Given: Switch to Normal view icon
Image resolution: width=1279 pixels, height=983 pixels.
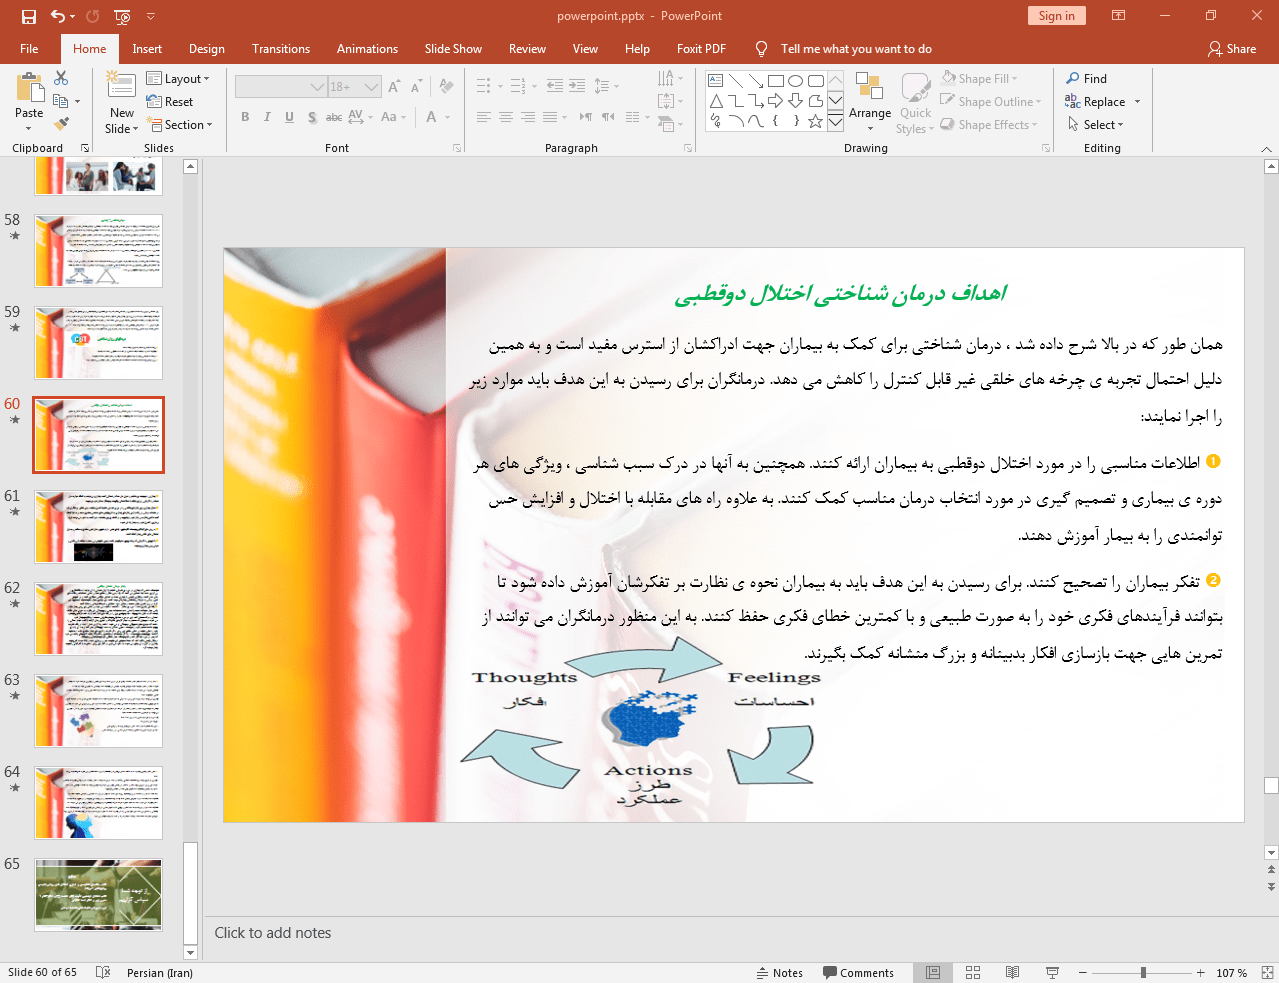Looking at the screenshot, I should tap(933, 972).
